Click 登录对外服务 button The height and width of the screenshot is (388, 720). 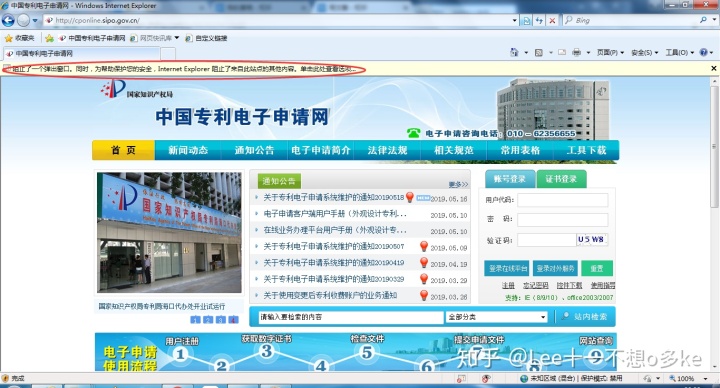[x=555, y=268]
